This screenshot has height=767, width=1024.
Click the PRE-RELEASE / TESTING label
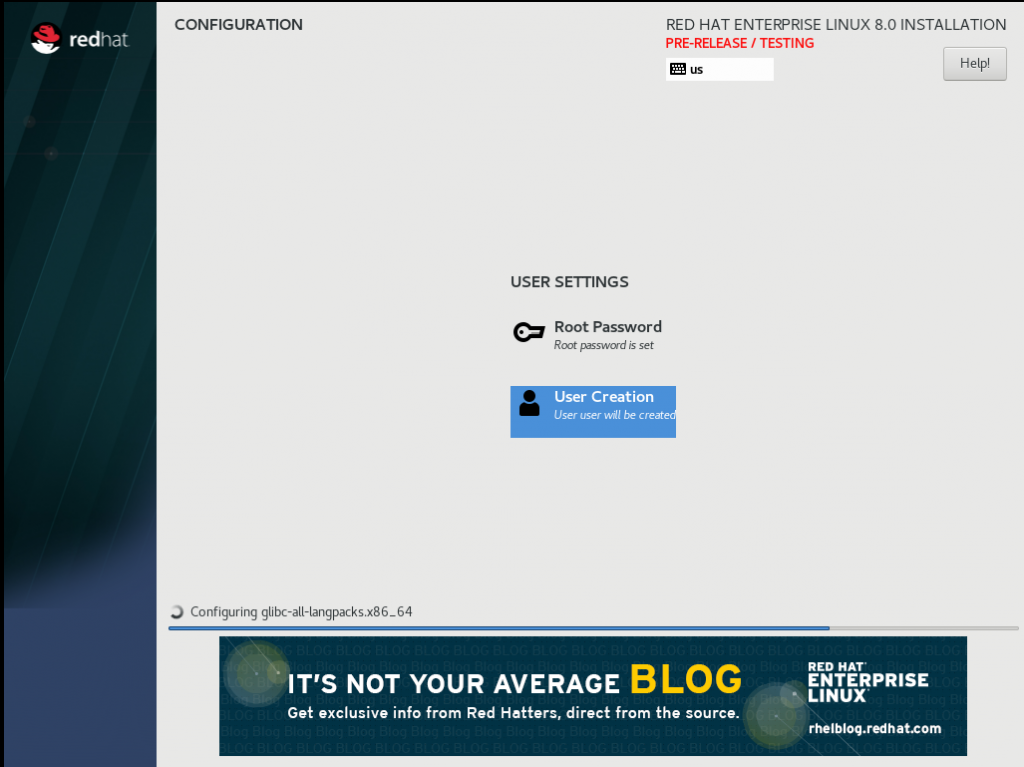click(740, 43)
